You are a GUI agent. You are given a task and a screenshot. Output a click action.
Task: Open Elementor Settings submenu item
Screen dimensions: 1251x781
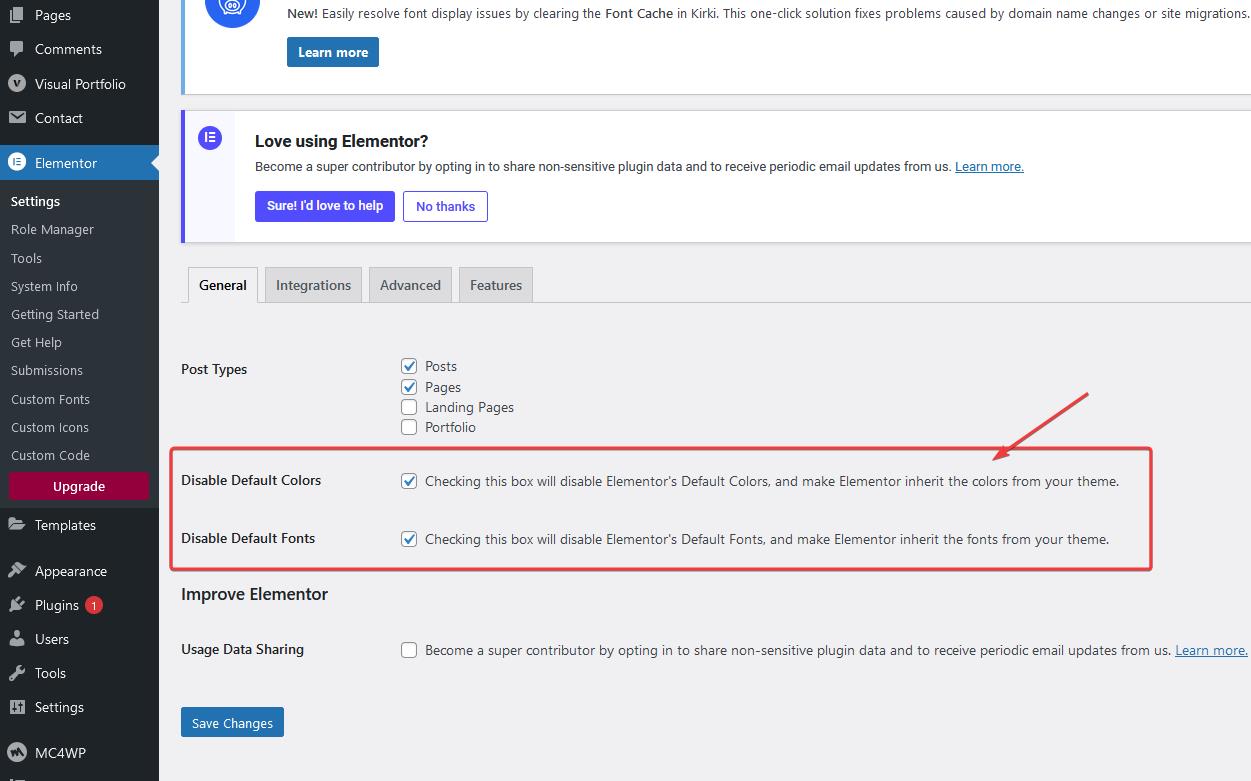tap(35, 201)
